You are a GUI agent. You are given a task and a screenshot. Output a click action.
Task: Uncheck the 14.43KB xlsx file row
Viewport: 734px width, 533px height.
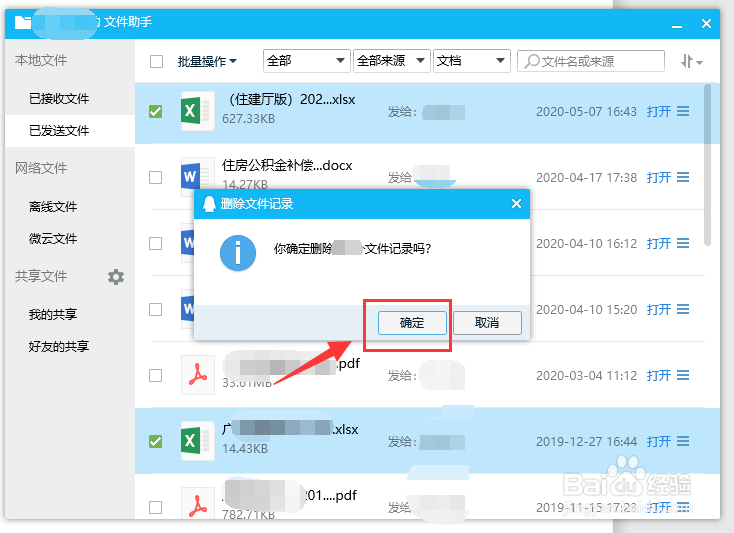[155, 441]
